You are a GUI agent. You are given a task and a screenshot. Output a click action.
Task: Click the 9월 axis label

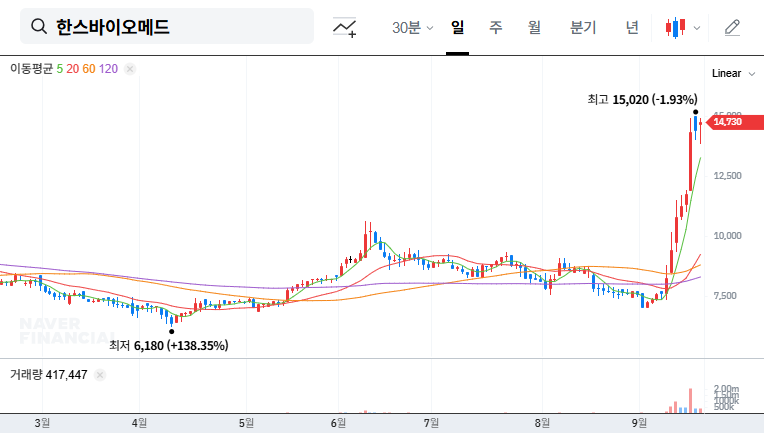639,423
